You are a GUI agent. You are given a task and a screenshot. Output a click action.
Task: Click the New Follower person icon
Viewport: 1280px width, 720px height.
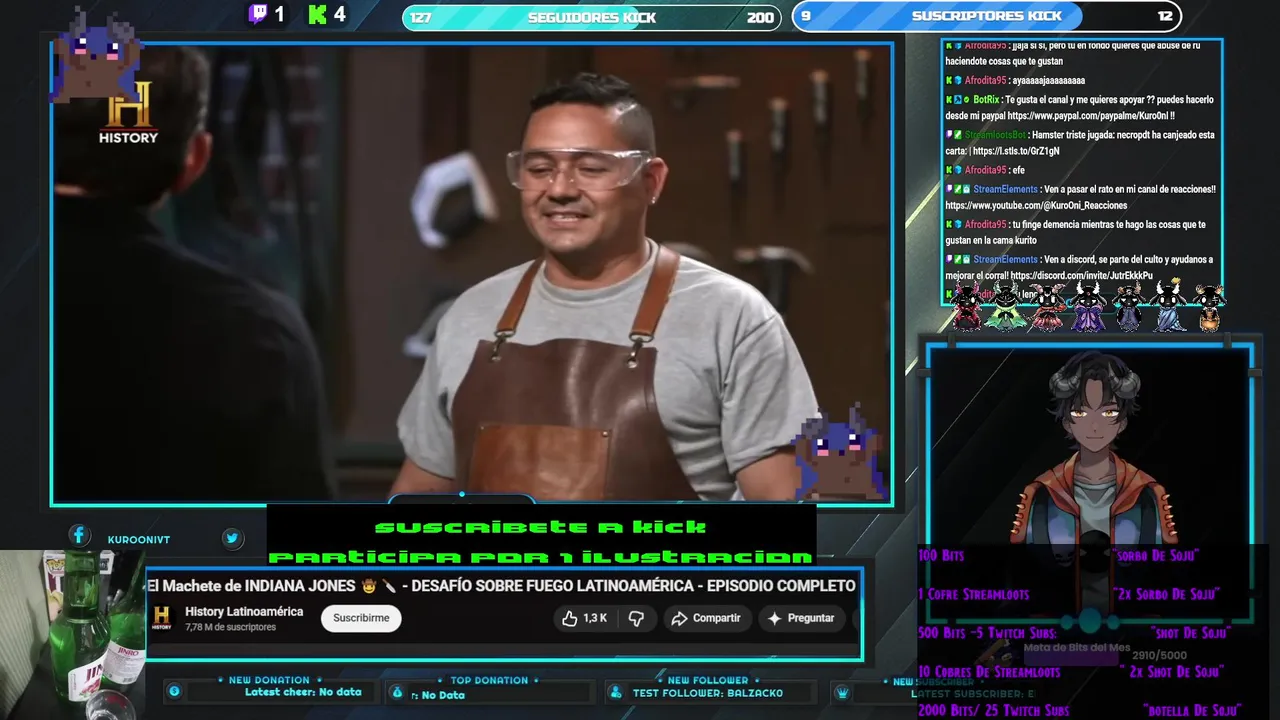tap(615, 692)
